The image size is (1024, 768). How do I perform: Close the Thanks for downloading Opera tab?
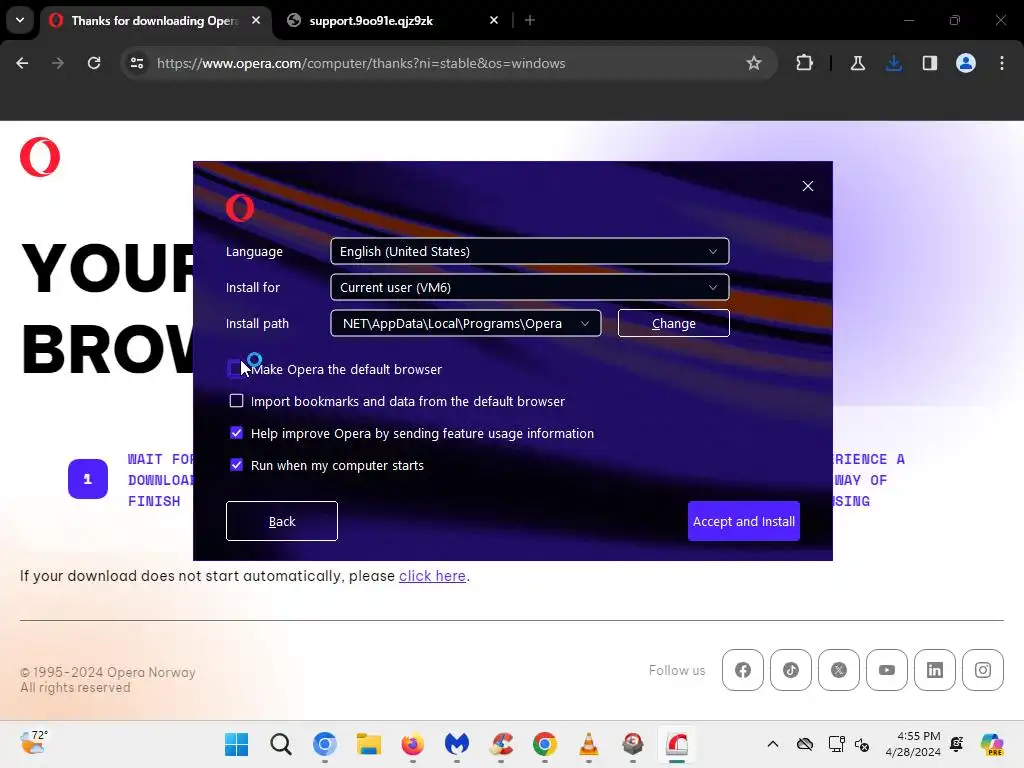tap(256, 20)
